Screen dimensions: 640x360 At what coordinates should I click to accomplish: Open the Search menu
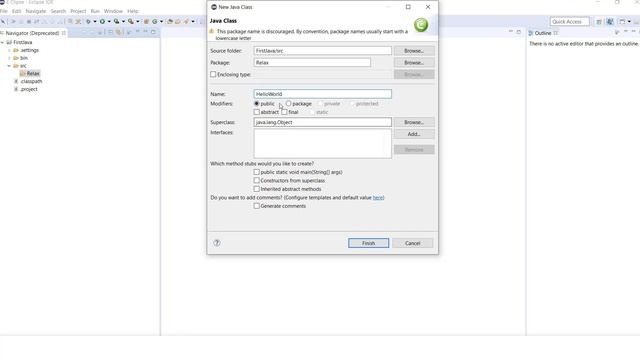coord(58,11)
